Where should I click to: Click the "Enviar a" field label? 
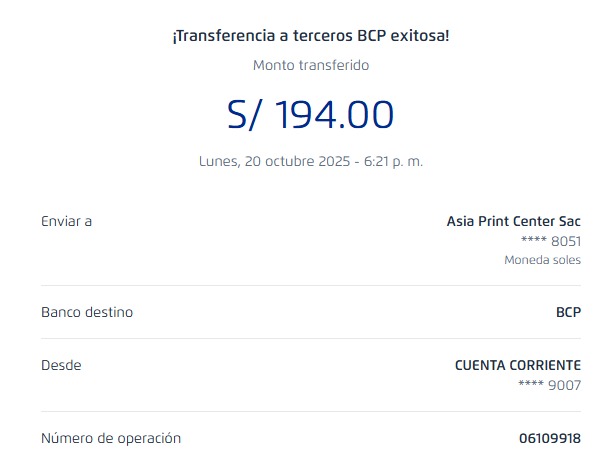point(66,221)
